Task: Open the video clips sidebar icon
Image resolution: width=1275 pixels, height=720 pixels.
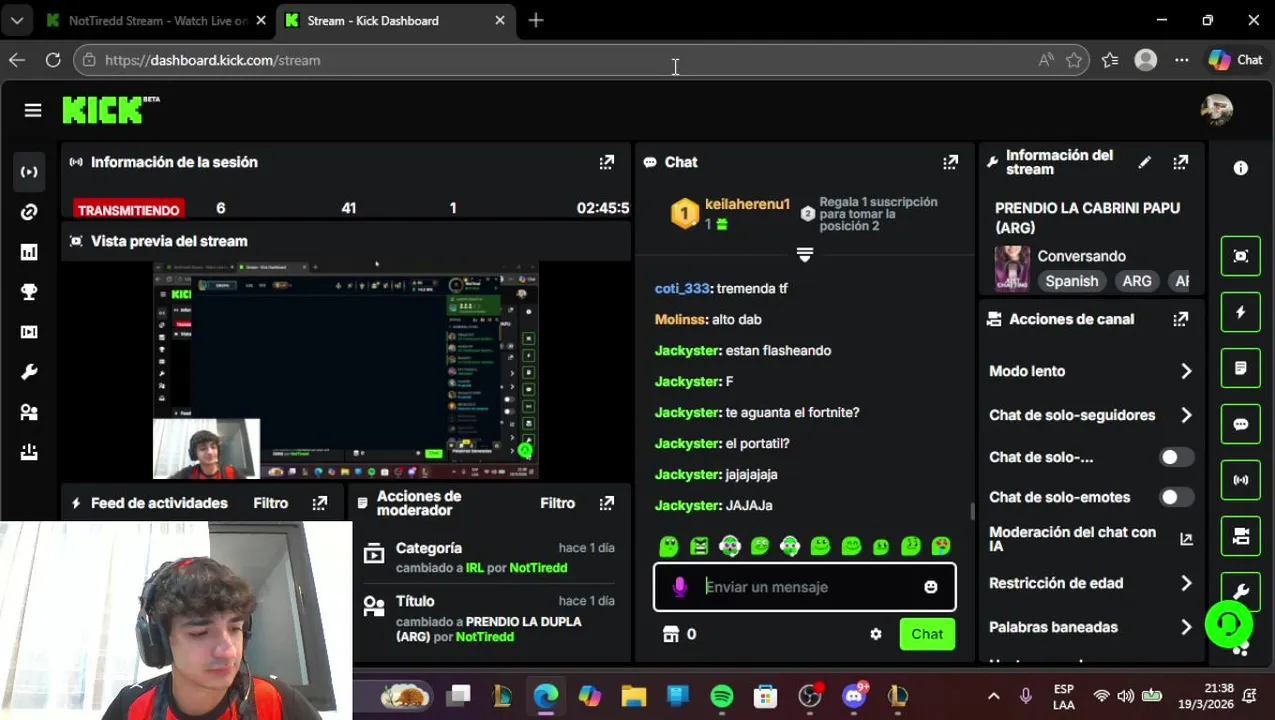Action: coord(29,332)
